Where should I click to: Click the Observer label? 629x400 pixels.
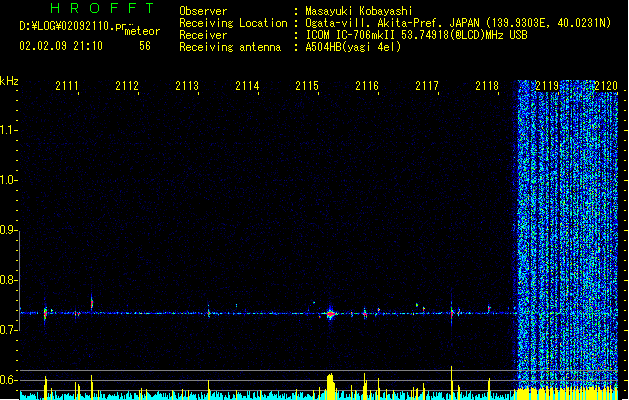pos(203,11)
